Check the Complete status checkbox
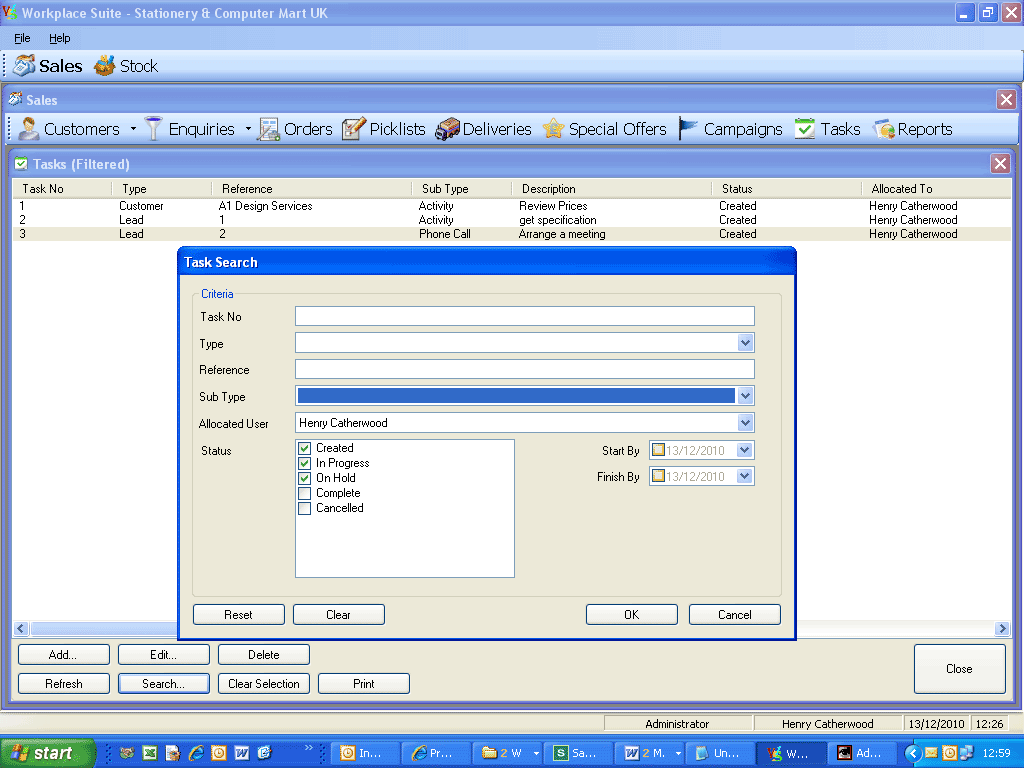The width and height of the screenshot is (1024, 768). (304, 493)
